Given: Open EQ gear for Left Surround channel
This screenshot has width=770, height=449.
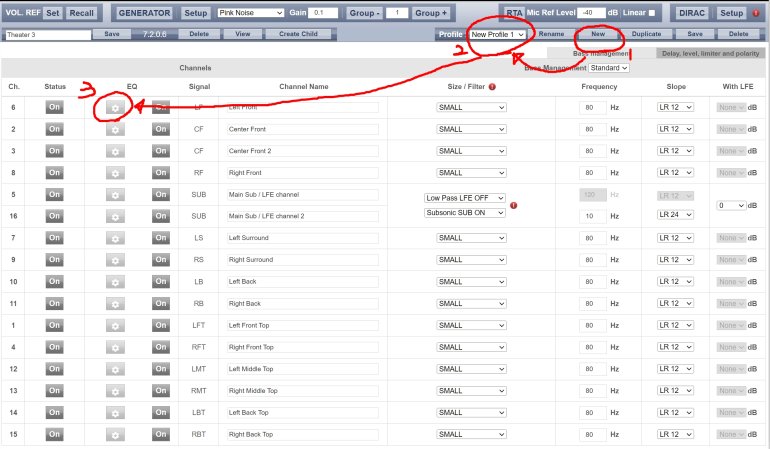Looking at the screenshot, I should [x=115, y=238].
